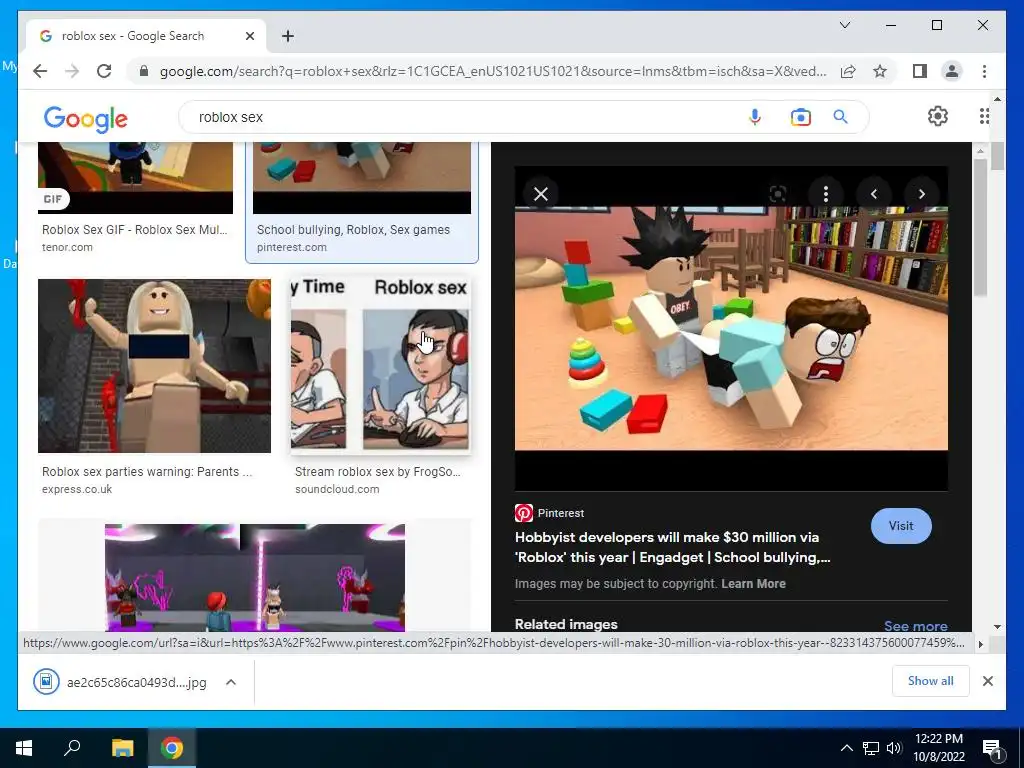Show the next image in preview
Screen dimensions: 1024x768
point(921,194)
